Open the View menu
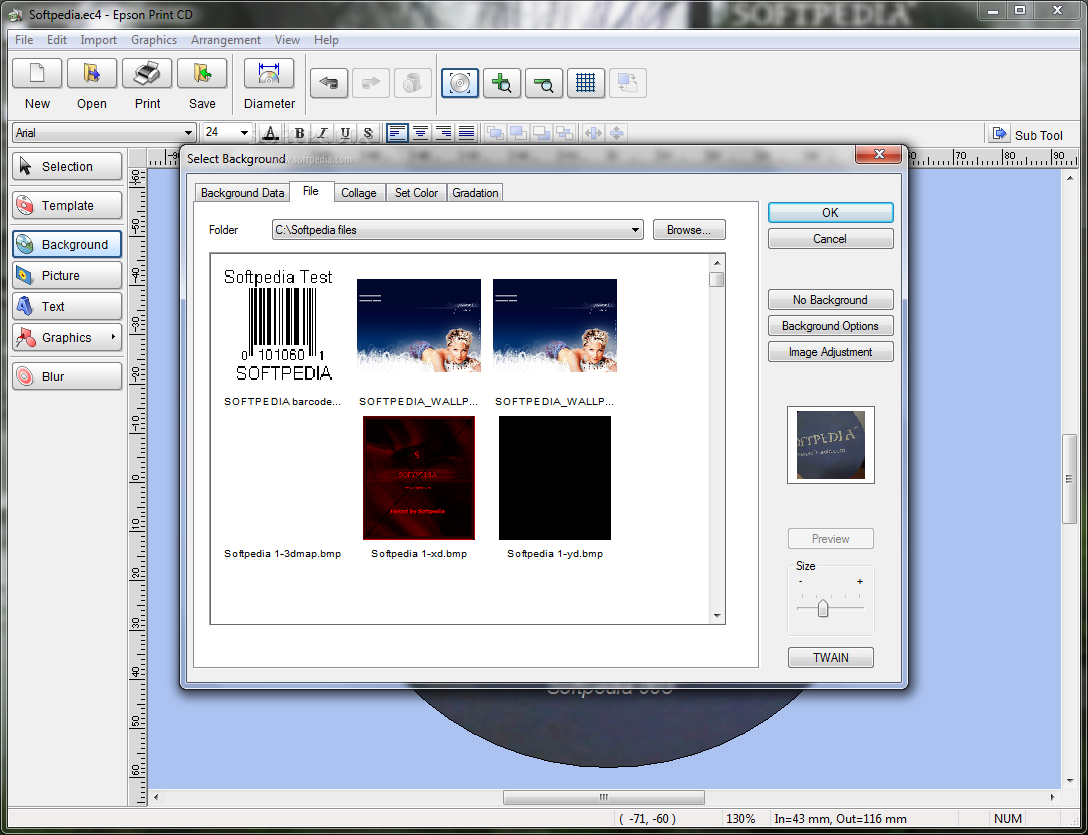The width and height of the screenshot is (1088, 835). [x=287, y=40]
